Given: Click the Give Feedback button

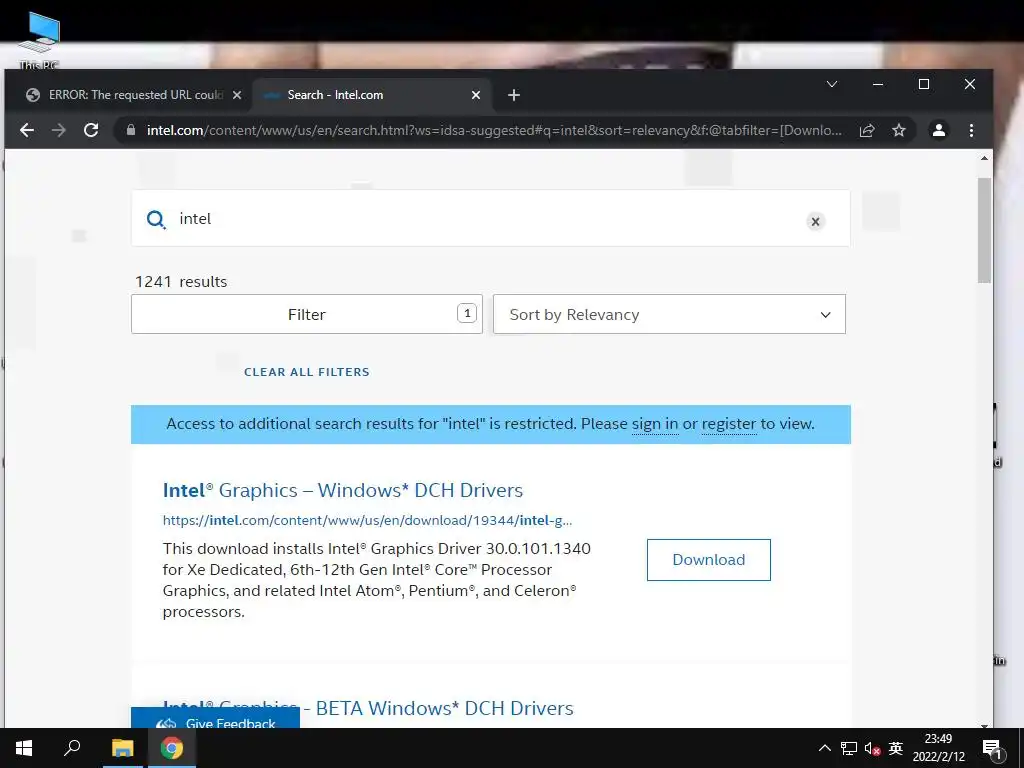Looking at the screenshot, I should pyautogui.click(x=216, y=718).
